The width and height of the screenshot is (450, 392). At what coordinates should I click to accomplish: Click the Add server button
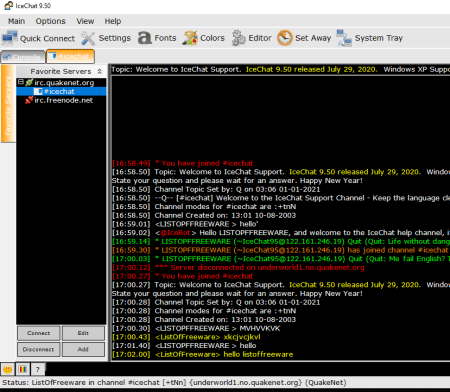pos(83,349)
